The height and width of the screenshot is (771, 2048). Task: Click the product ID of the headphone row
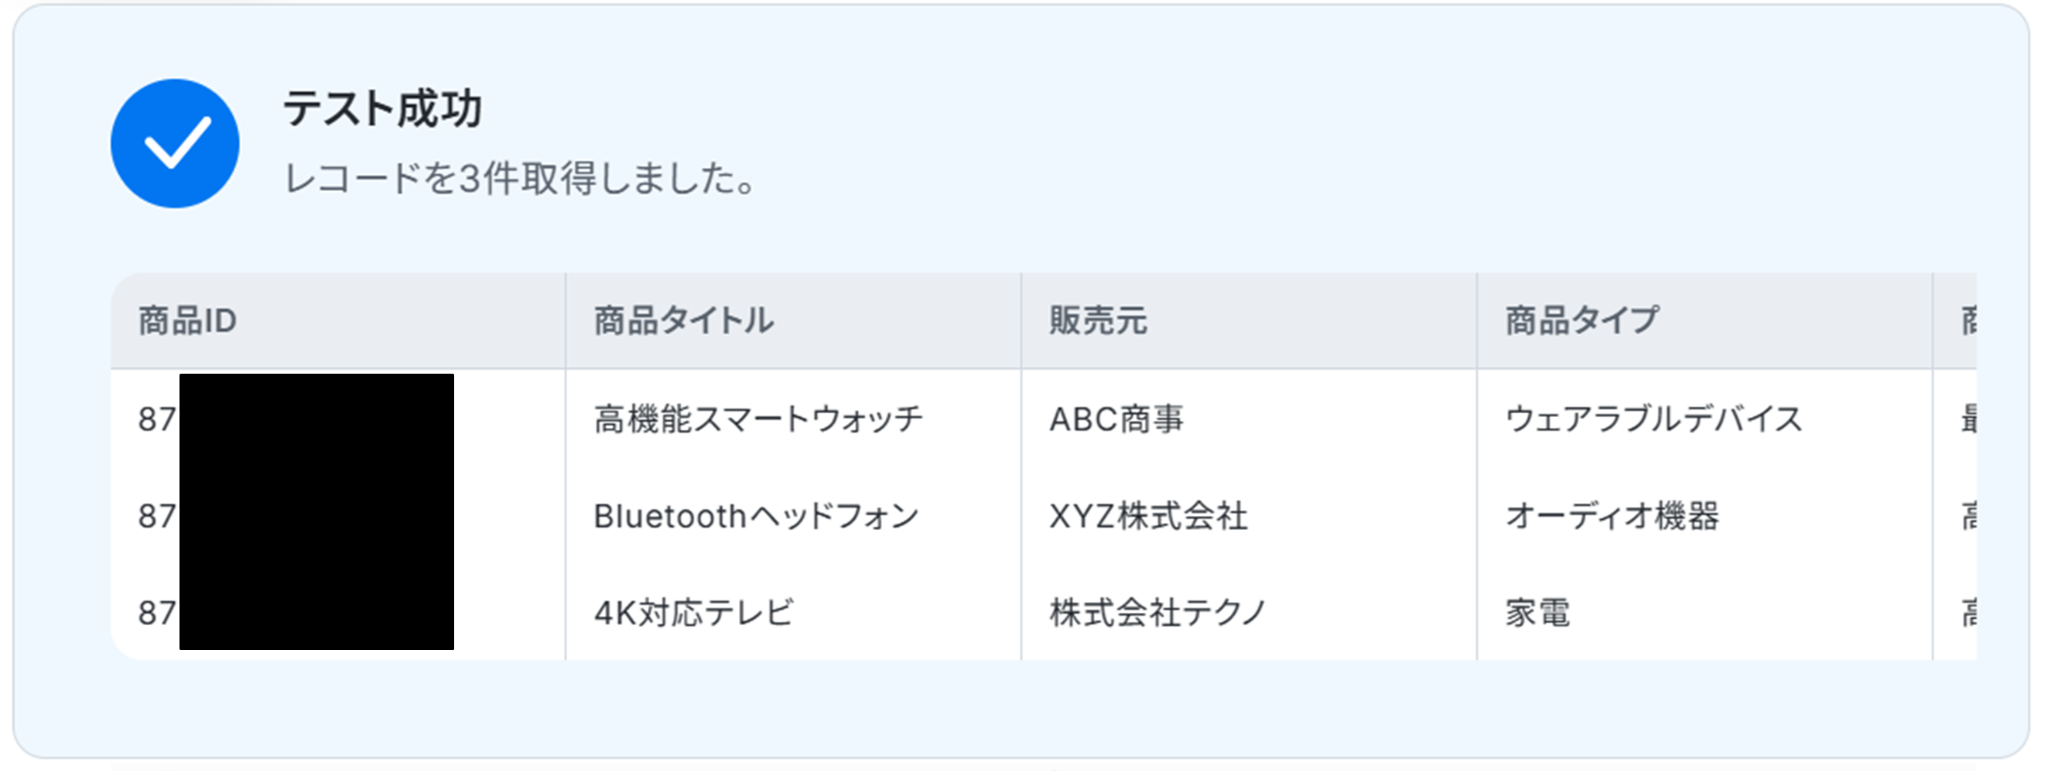pyautogui.click(x=158, y=516)
